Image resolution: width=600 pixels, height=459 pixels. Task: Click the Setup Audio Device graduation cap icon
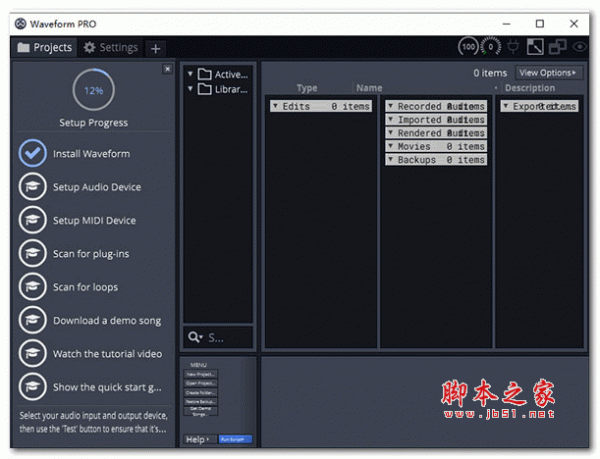pos(33,187)
